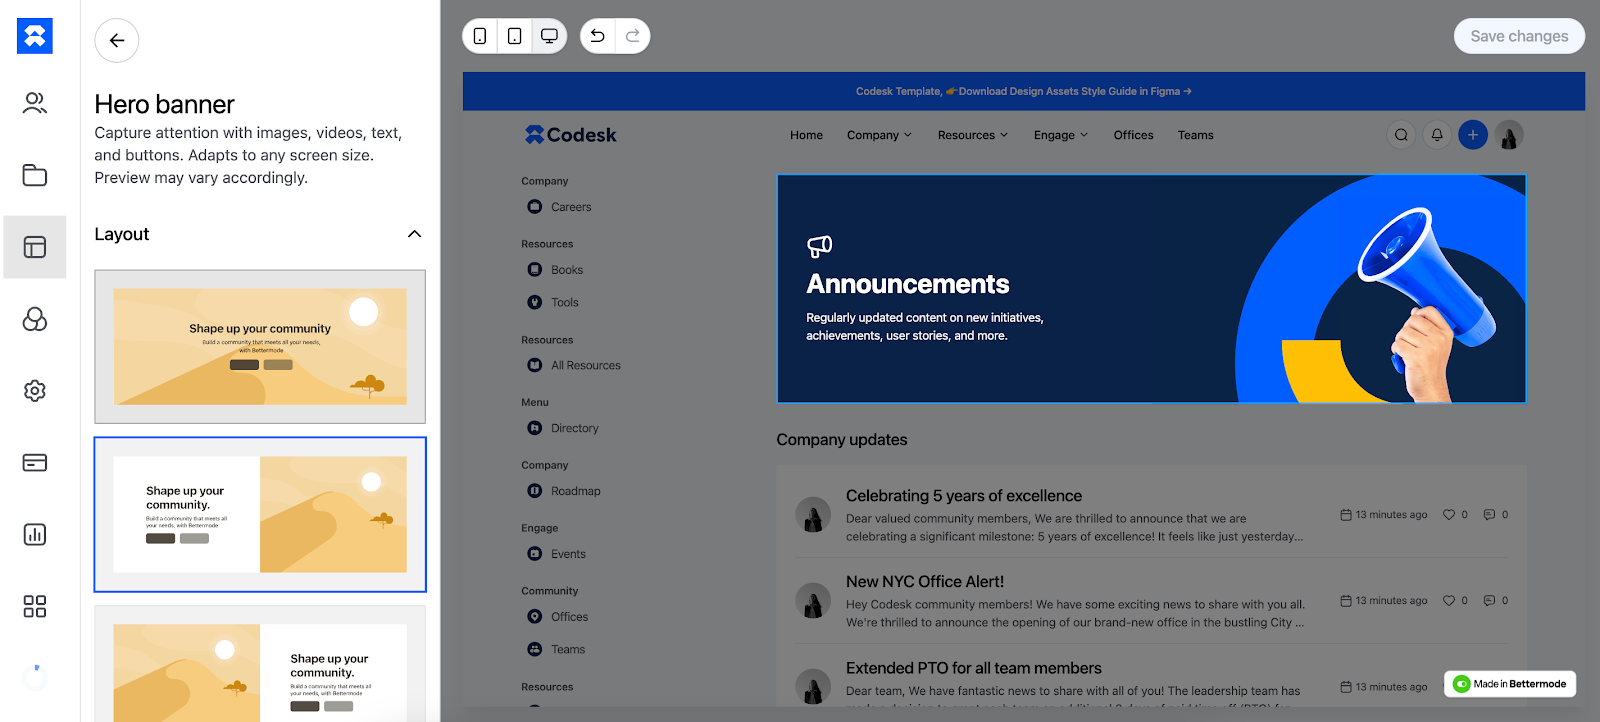Viewport: 1600px width, 722px height.
Task: Click the redo arrow
Action: pyautogui.click(x=632, y=36)
